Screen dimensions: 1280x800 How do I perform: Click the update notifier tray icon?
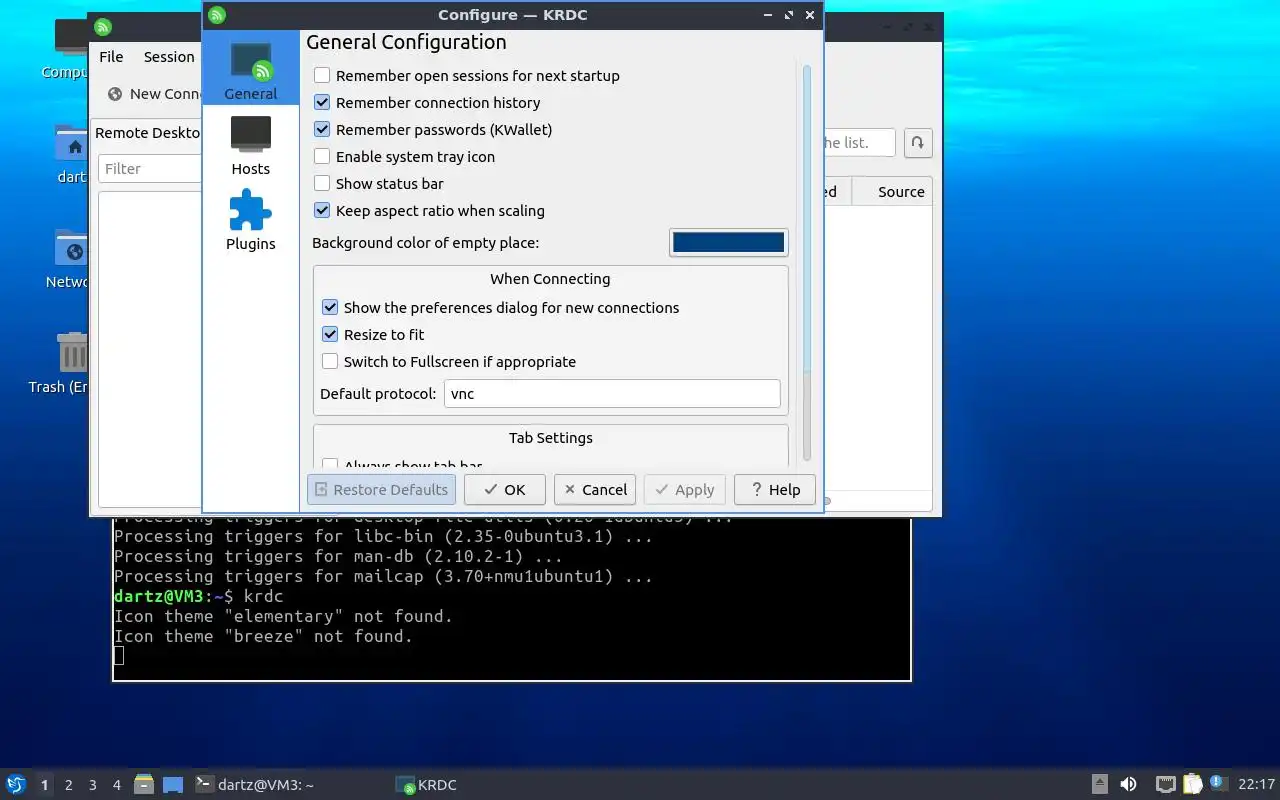[1217, 783]
